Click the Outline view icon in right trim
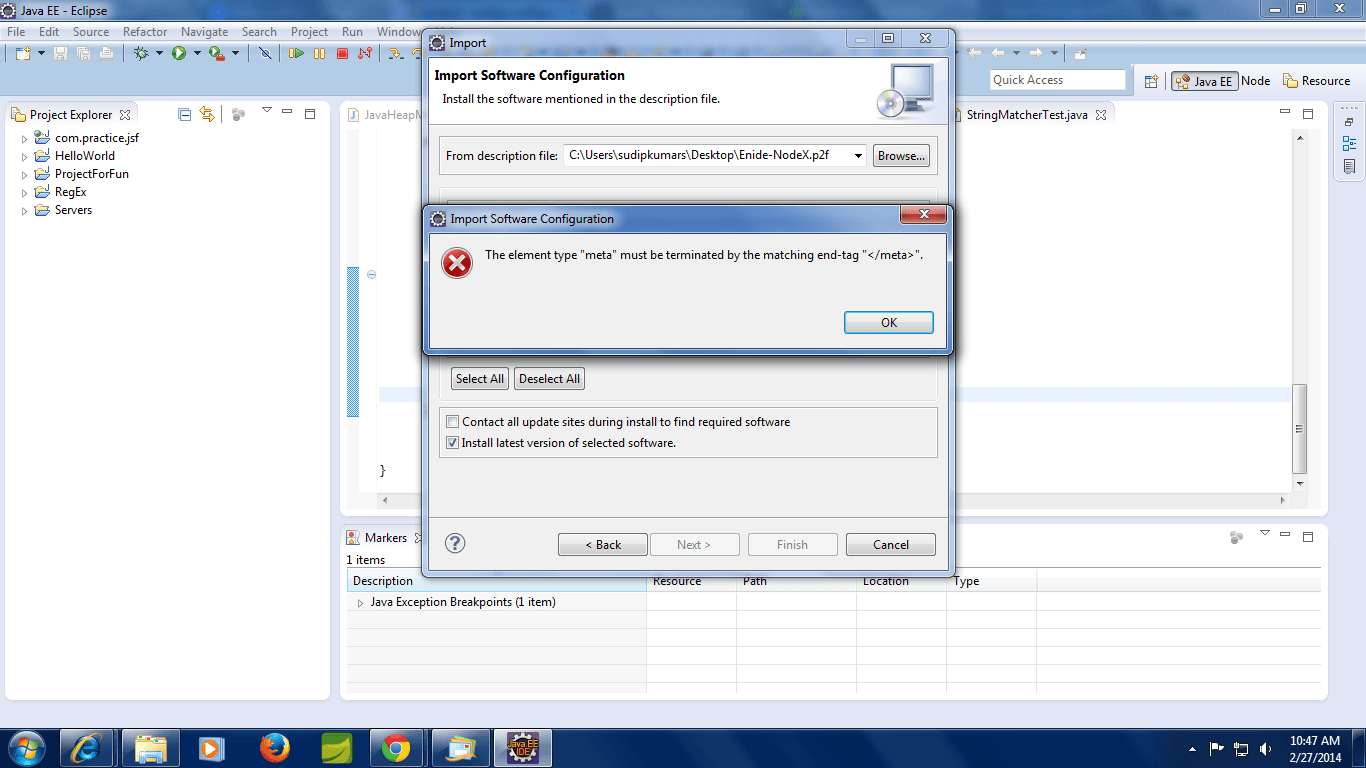1366x768 pixels. pyautogui.click(x=1350, y=143)
